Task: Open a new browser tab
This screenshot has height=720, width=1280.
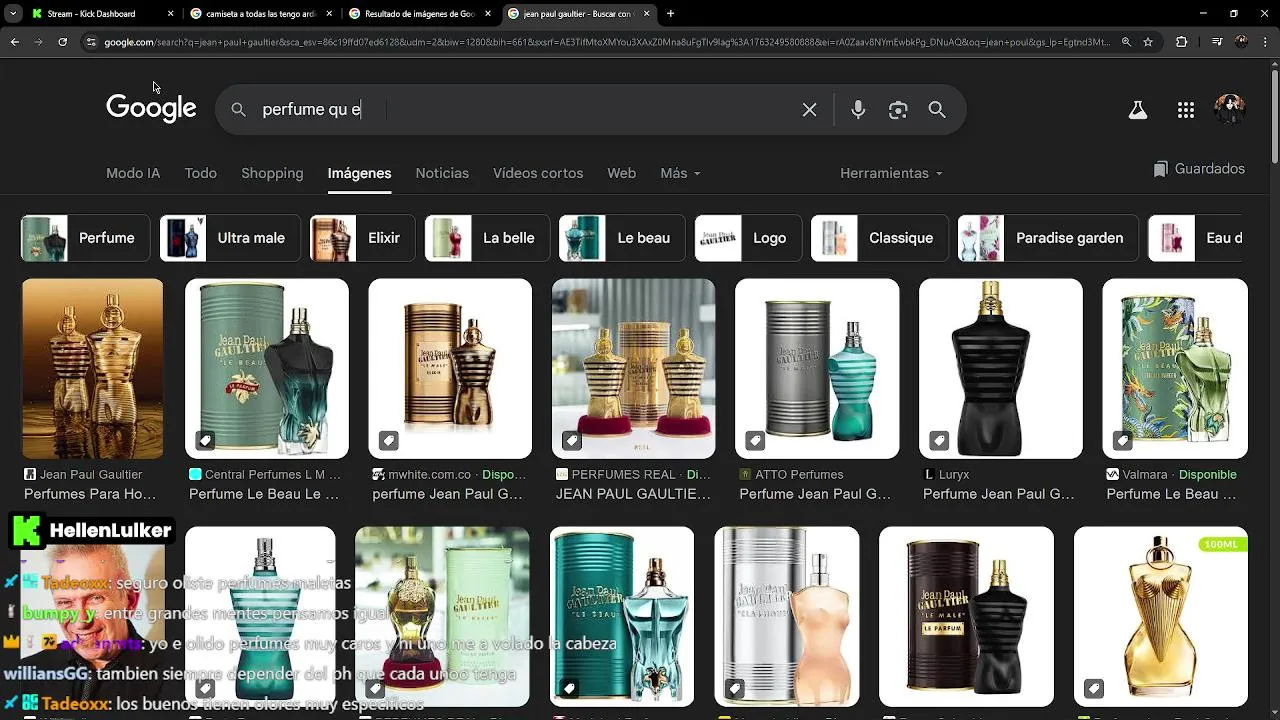Action: 670,14
